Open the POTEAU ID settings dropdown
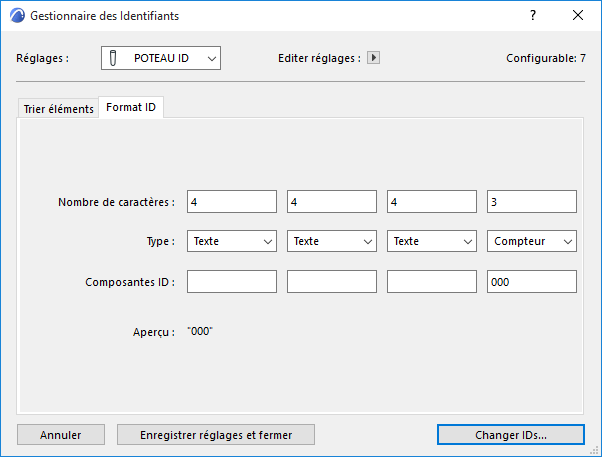Image resolution: width=602 pixels, height=457 pixels. tap(160, 59)
